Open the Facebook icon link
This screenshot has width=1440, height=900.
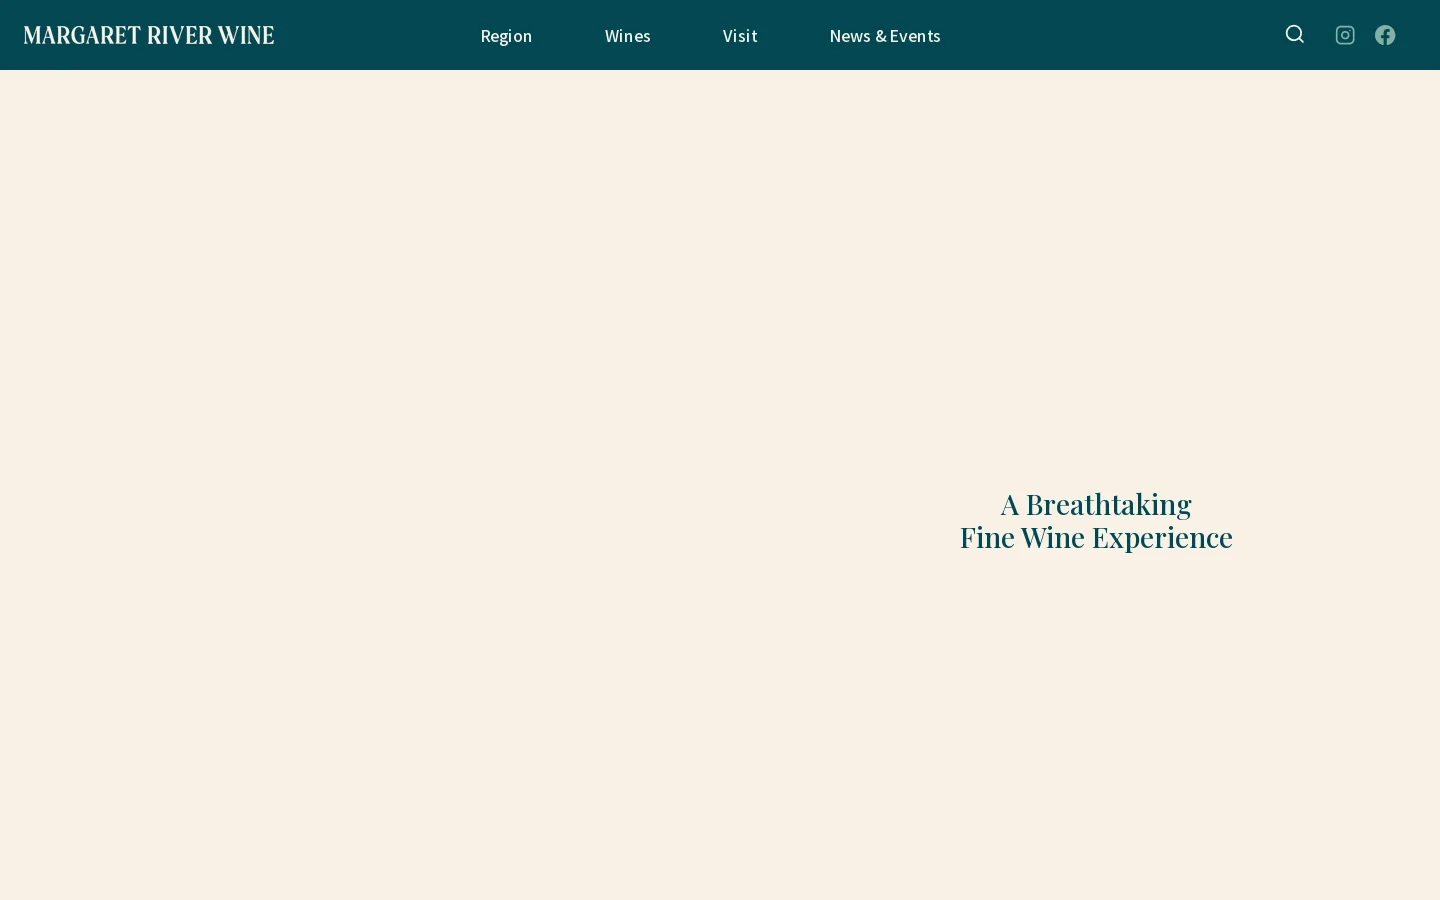point(1385,35)
